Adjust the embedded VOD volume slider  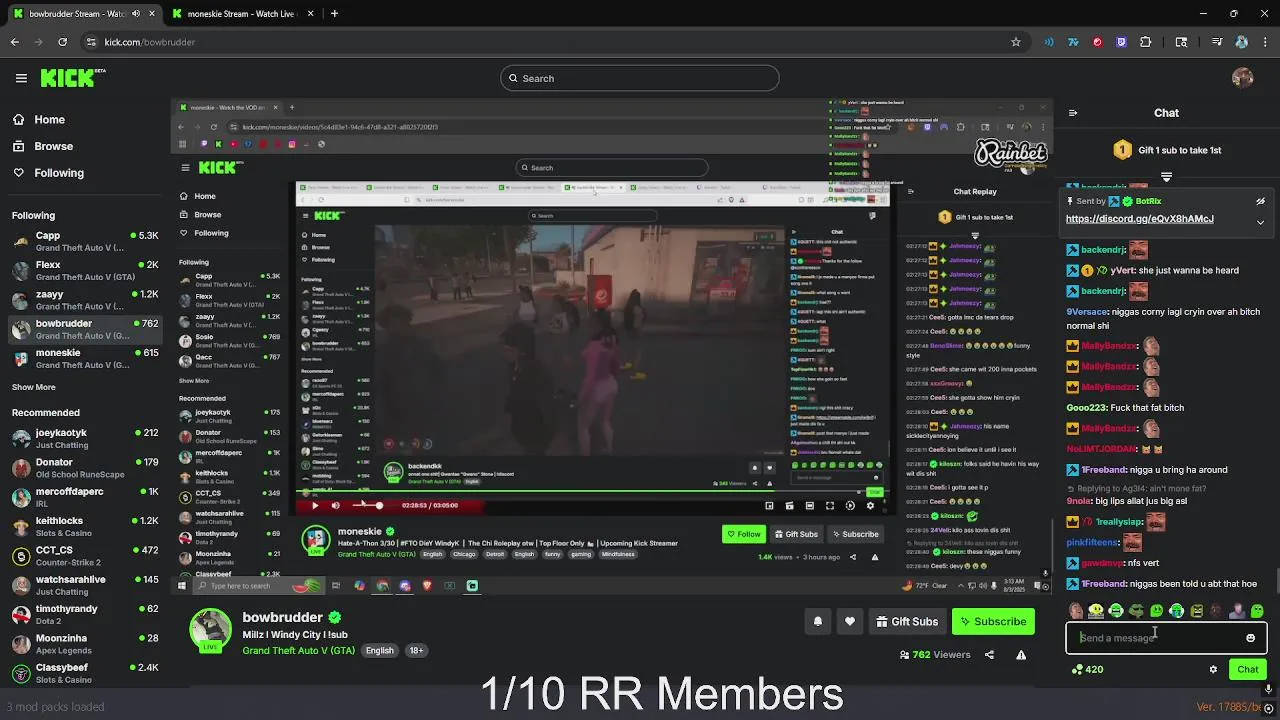(367, 506)
